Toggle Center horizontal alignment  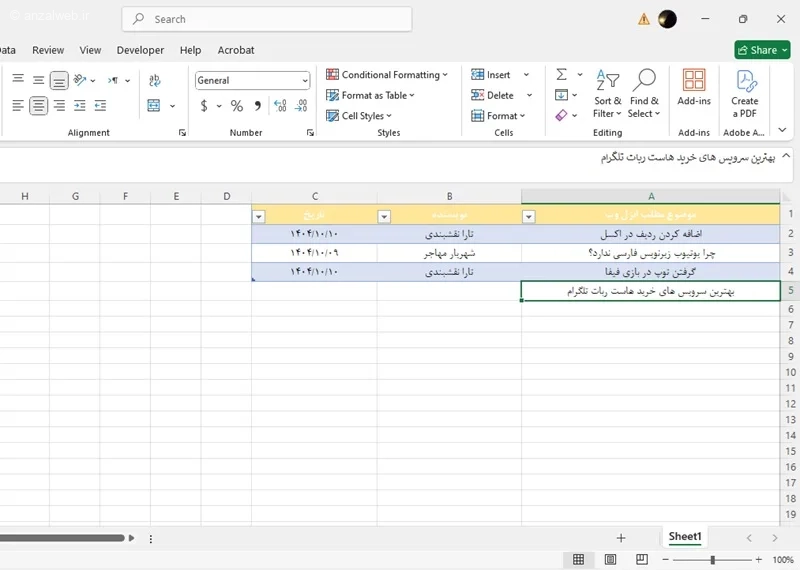pyautogui.click(x=38, y=106)
